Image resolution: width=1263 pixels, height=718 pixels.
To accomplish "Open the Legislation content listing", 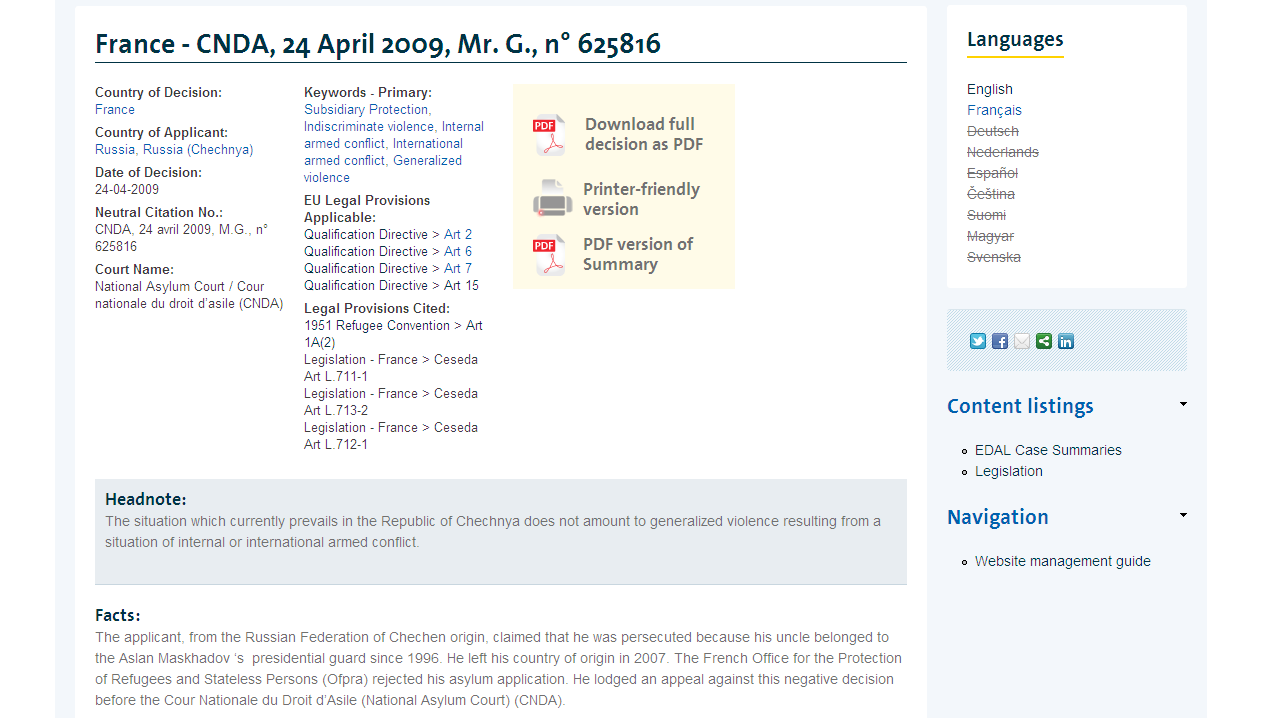I will coord(1009,471).
